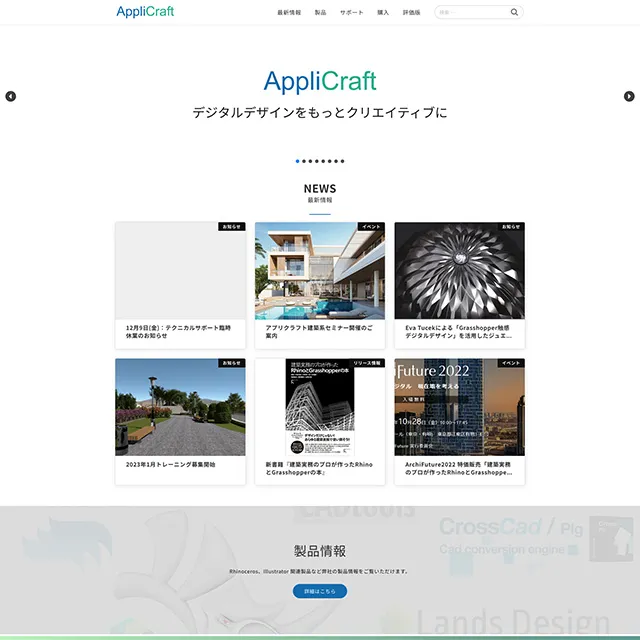The image size is (640, 640).
Task: Open the park pathway training thumbnail
Action: tap(180, 407)
